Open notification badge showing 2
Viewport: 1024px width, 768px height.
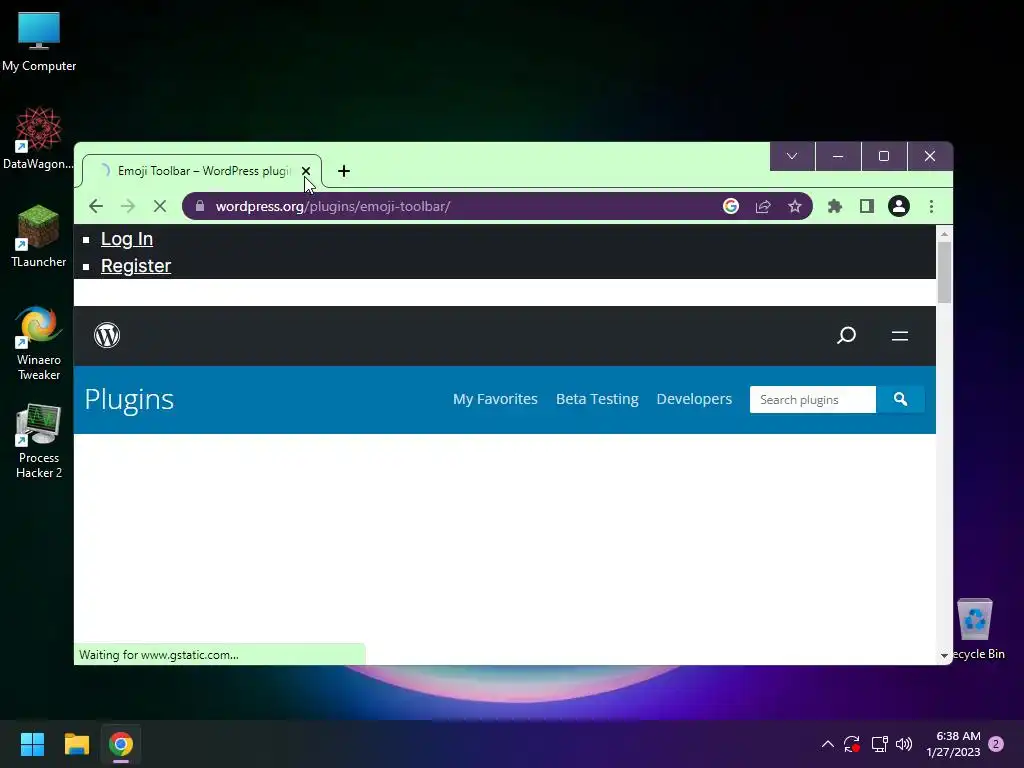point(996,744)
